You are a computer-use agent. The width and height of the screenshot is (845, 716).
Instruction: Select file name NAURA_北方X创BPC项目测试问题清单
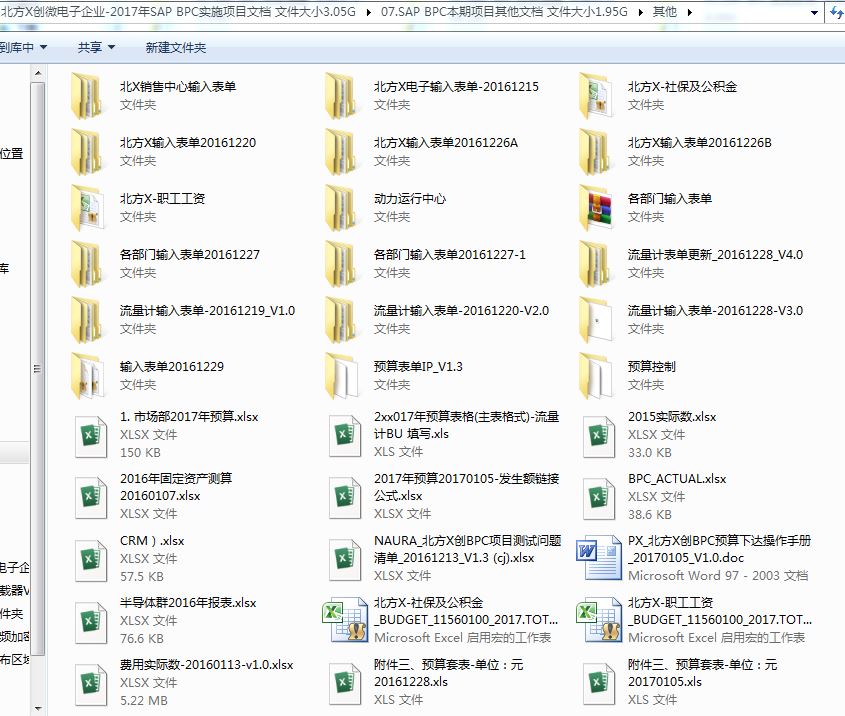[x=468, y=549]
